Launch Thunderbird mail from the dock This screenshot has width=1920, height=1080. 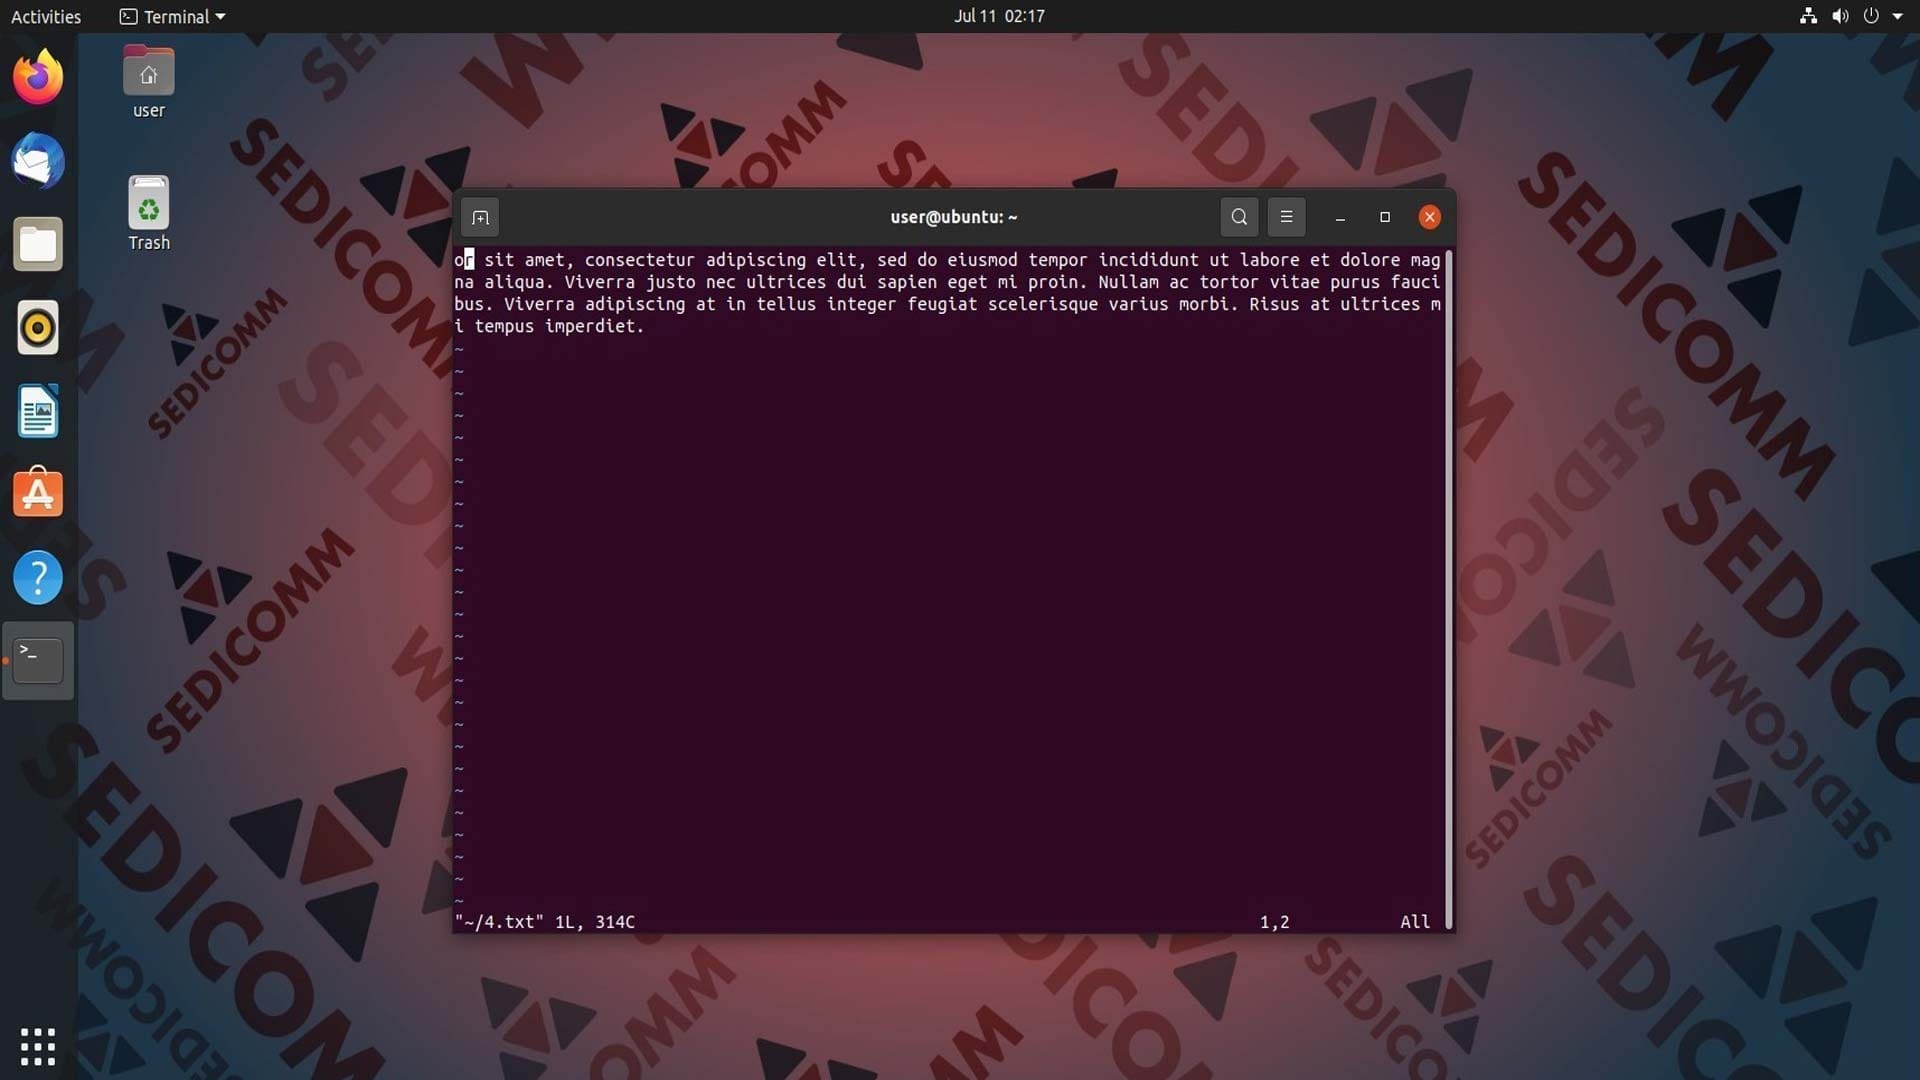[38, 161]
